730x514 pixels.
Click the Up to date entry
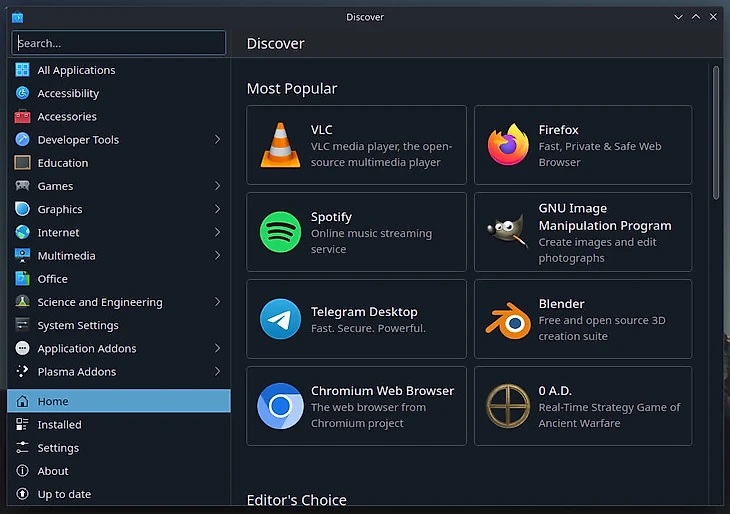[x=64, y=494]
